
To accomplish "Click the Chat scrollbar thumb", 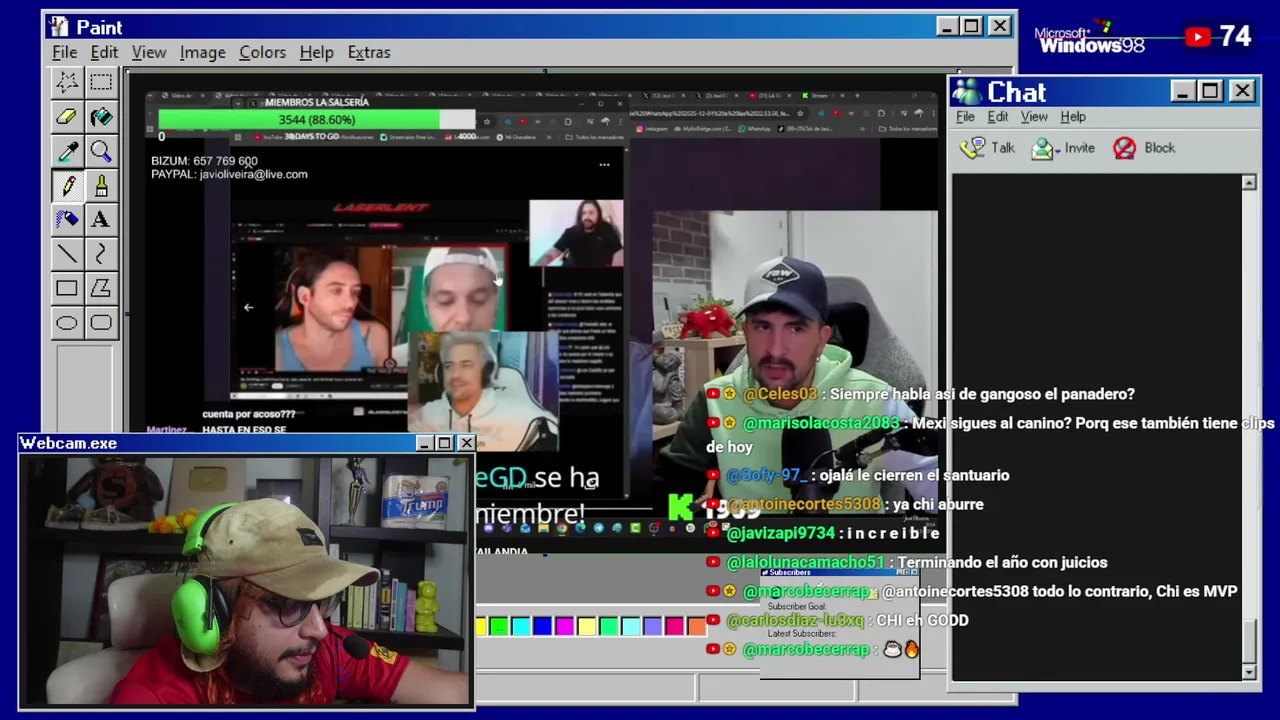I will (x=1249, y=641).
